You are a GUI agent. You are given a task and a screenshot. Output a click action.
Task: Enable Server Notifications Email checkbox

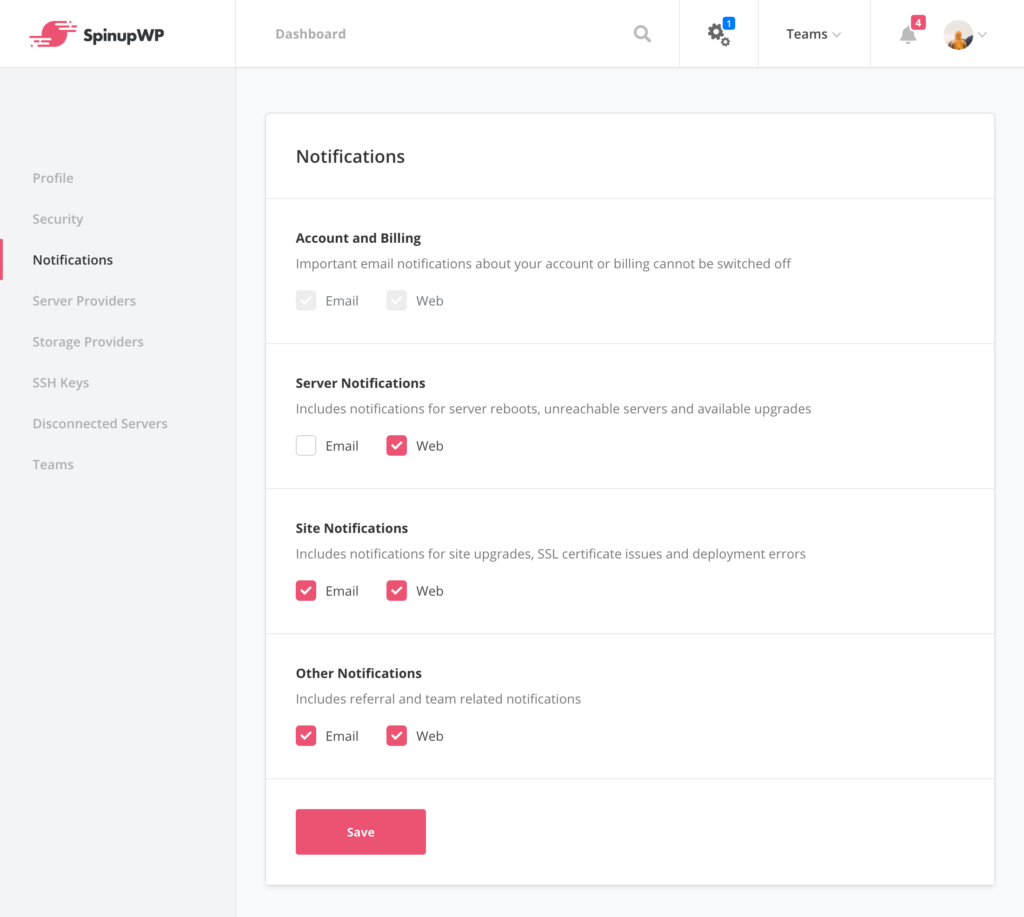tap(306, 445)
